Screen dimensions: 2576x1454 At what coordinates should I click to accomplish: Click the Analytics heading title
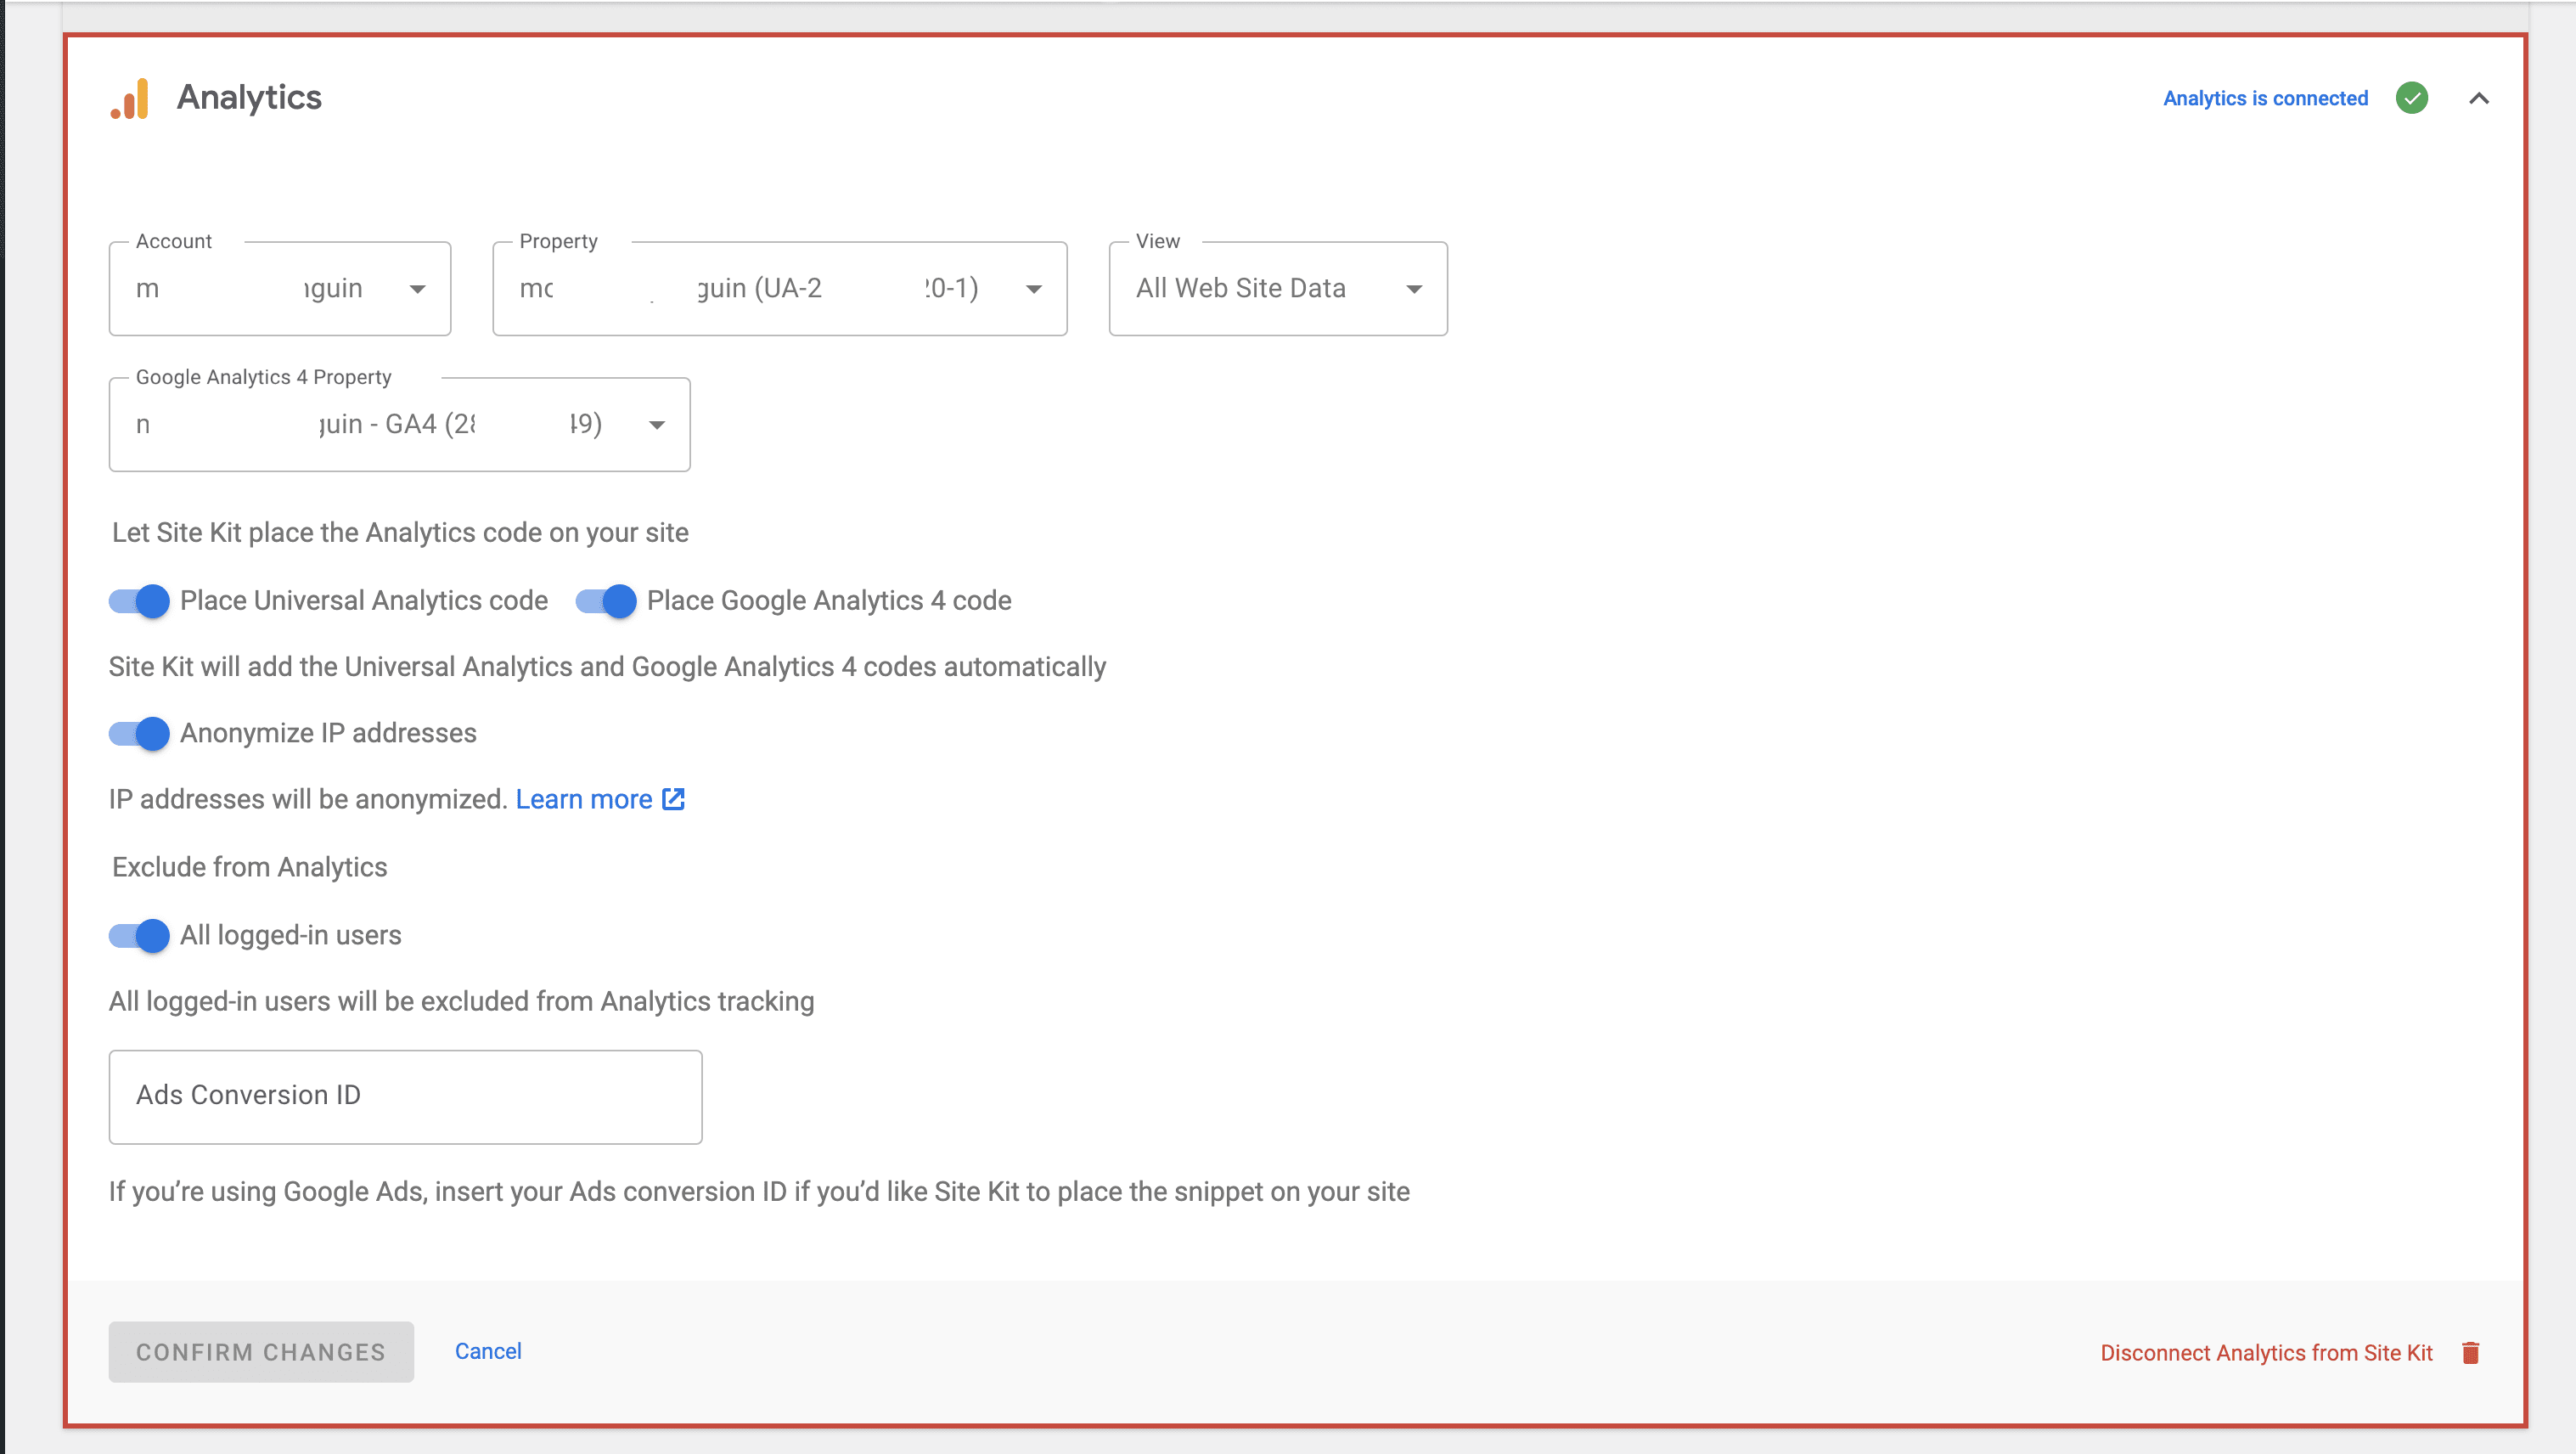[x=249, y=97]
